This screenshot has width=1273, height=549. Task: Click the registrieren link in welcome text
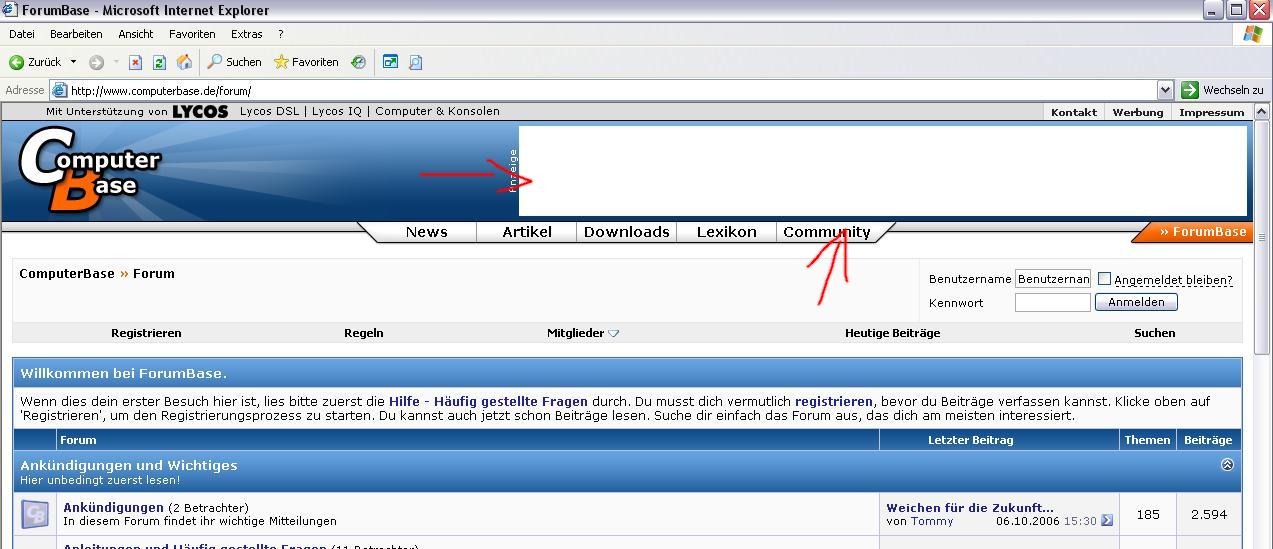[834, 401]
